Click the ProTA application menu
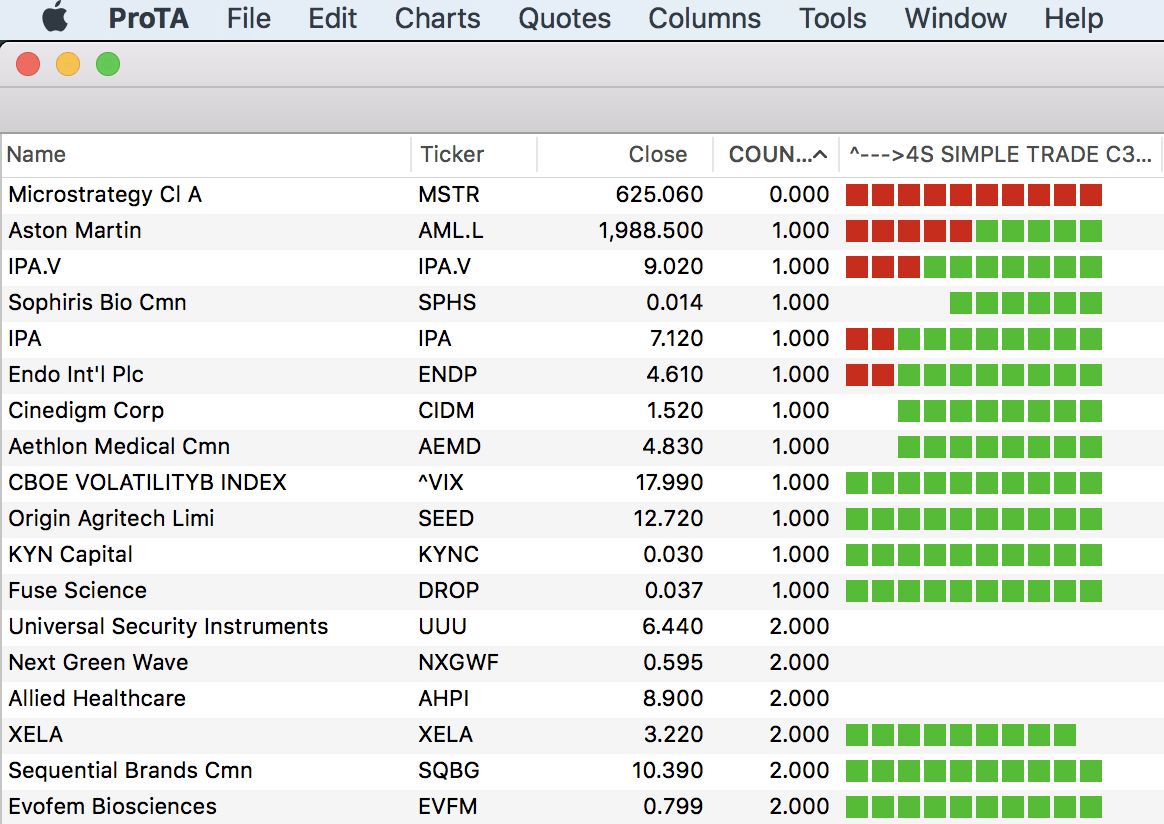The image size is (1164, 824). [x=148, y=18]
